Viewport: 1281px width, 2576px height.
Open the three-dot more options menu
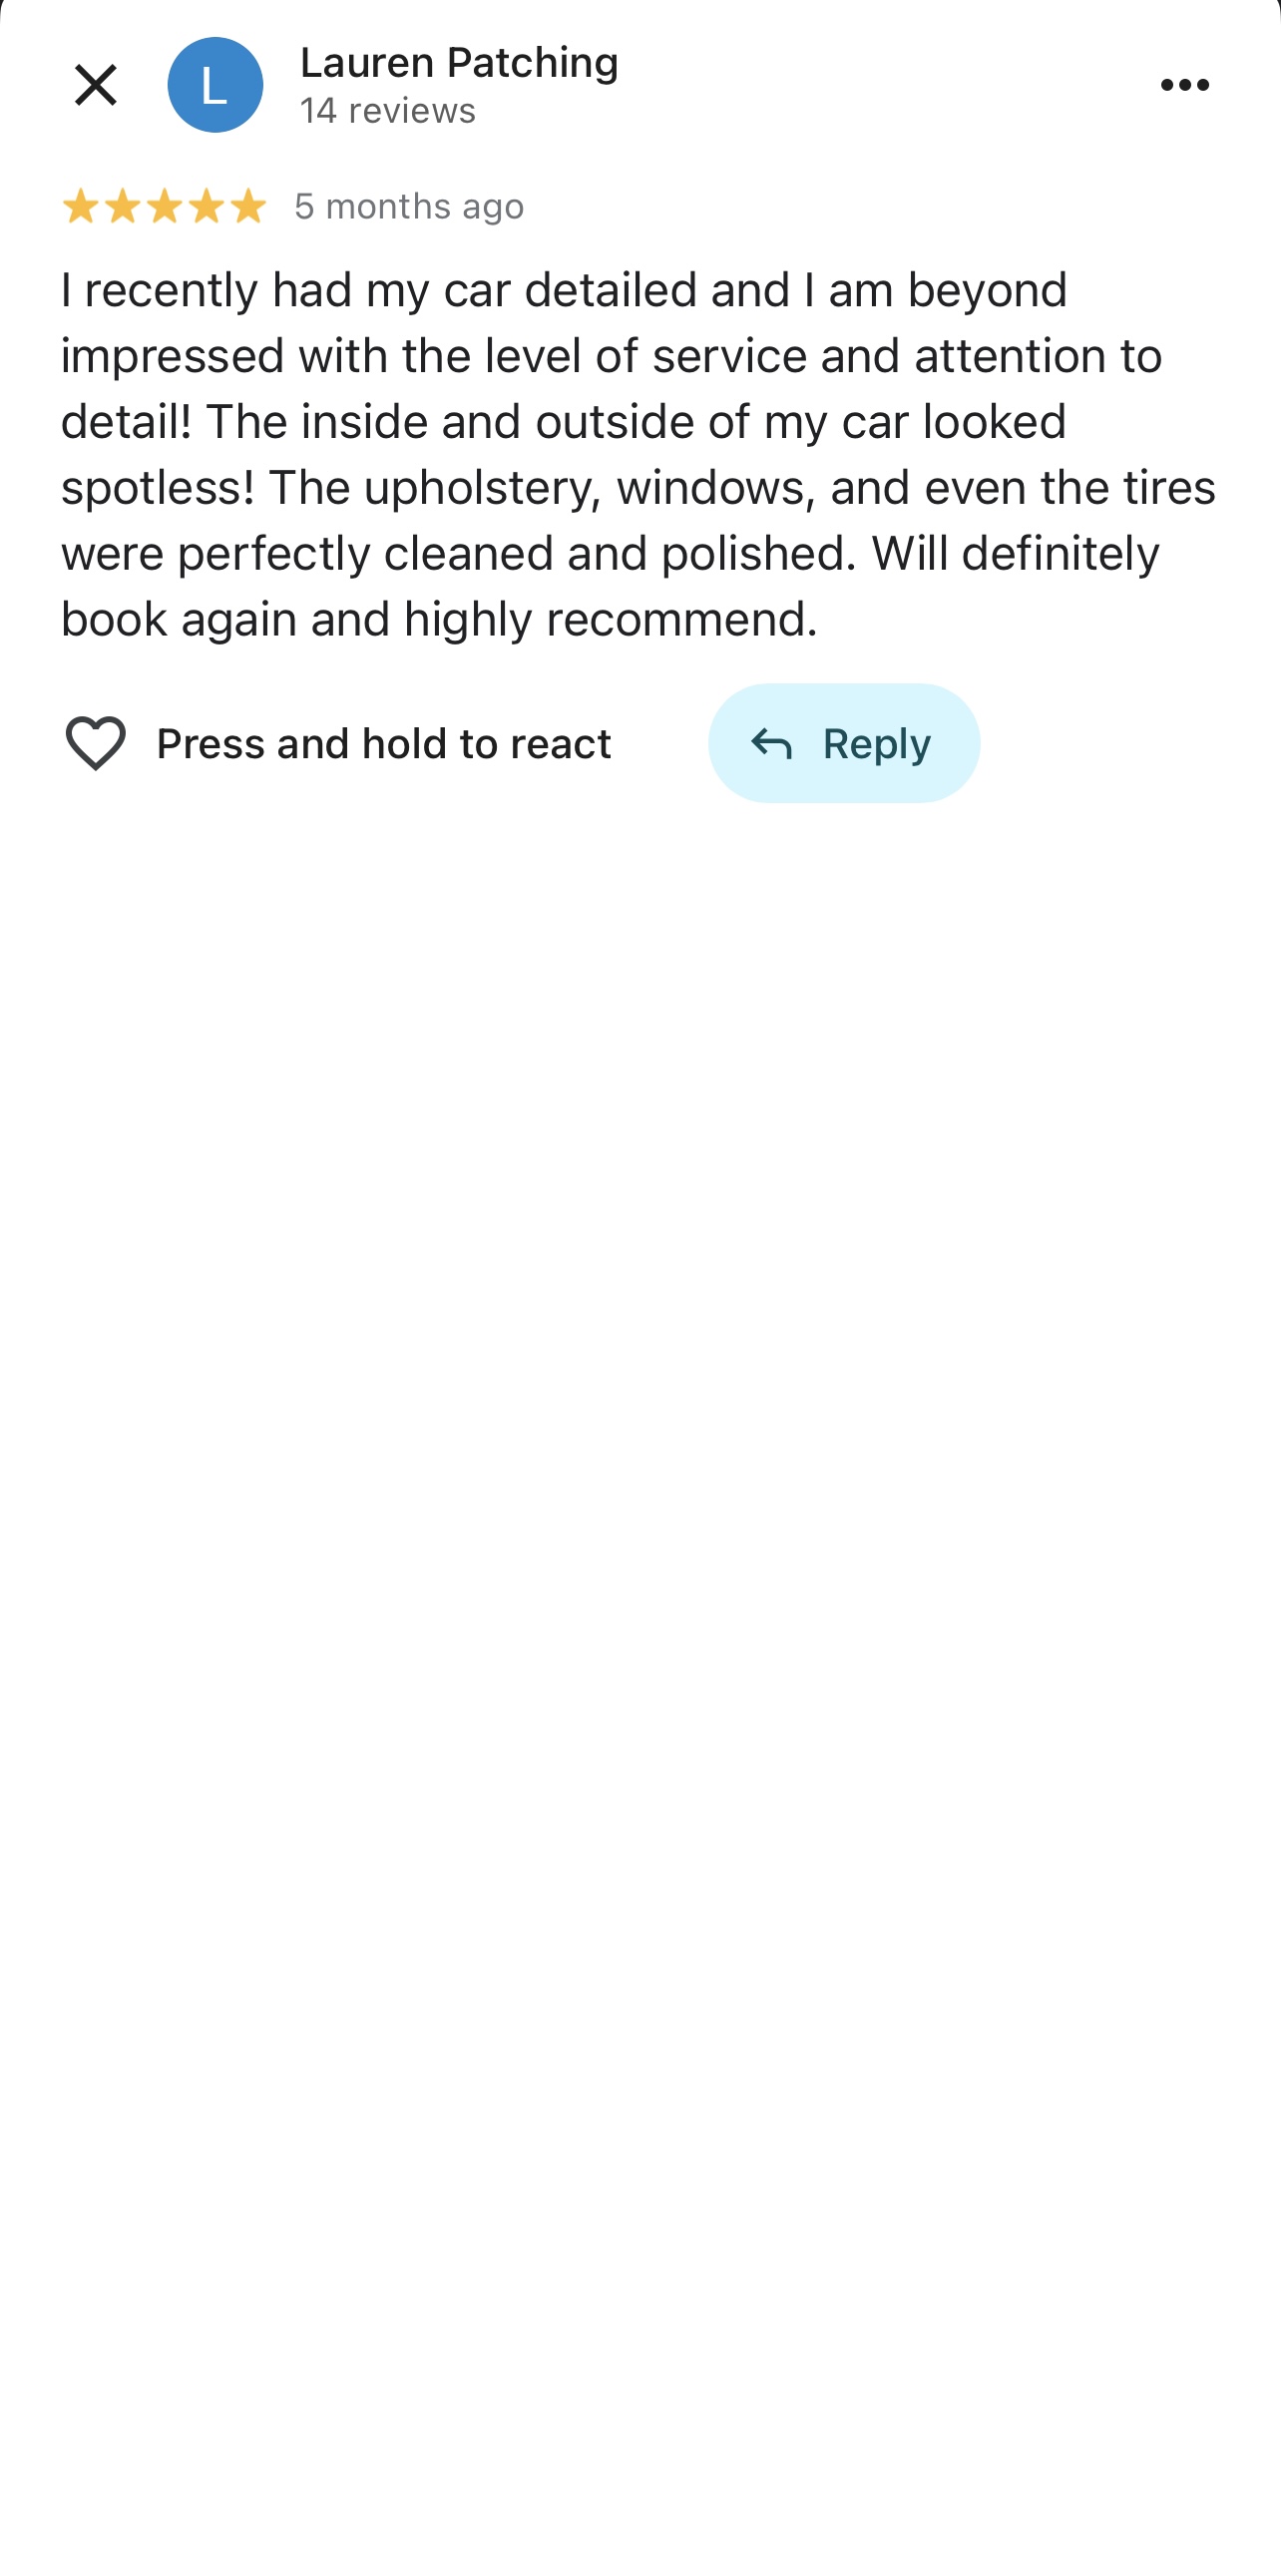click(x=1185, y=85)
